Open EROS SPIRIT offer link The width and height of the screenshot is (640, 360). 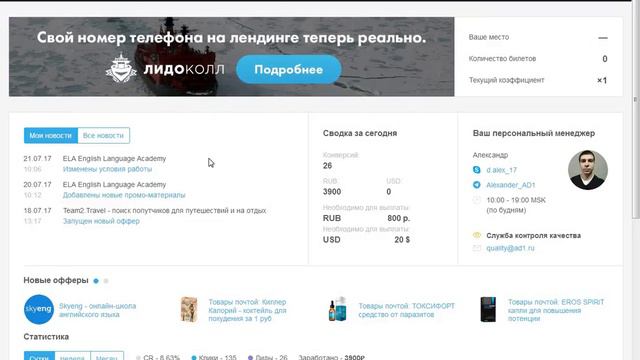tap(556, 310)
